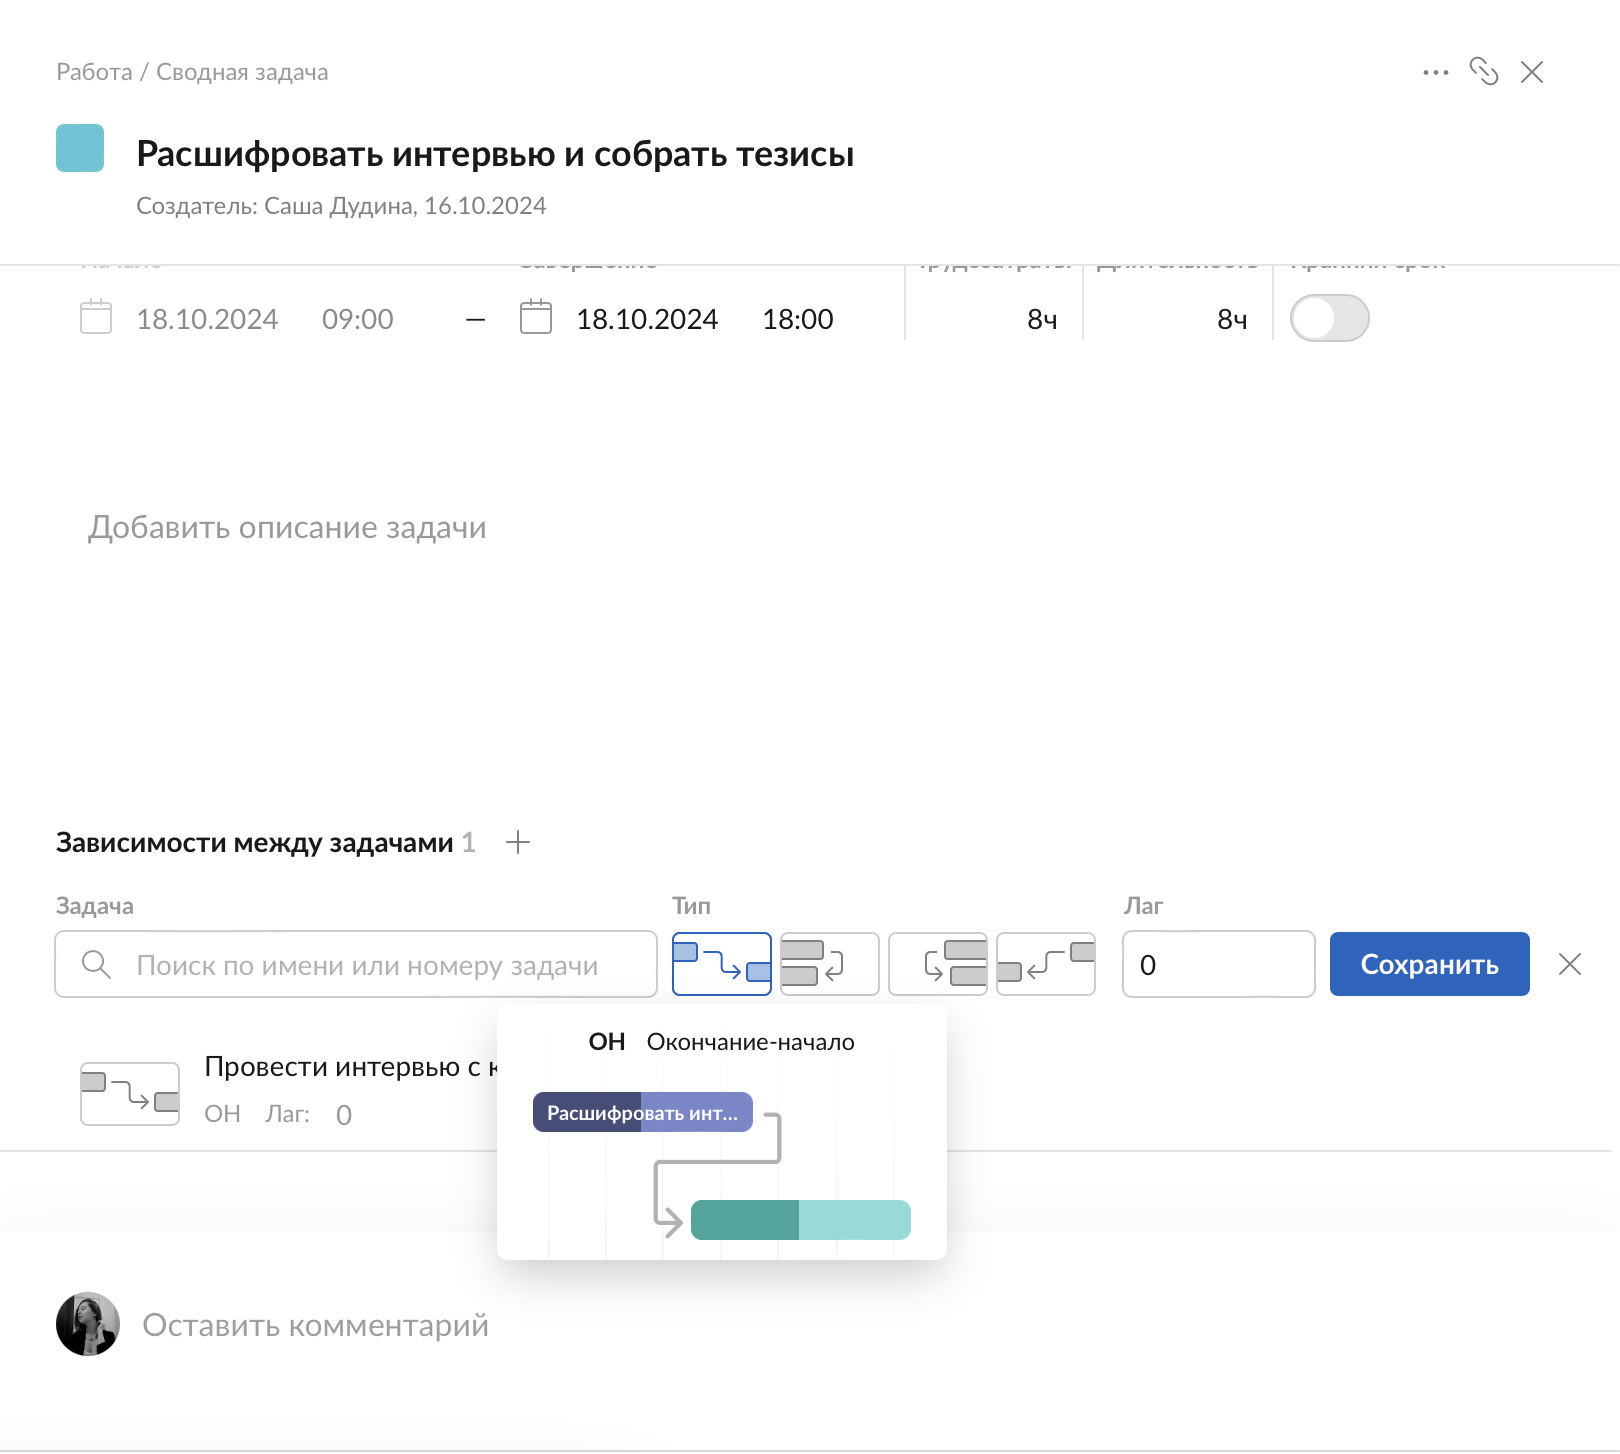Copy the task link via chain icon

click(x=1485, y=71)
